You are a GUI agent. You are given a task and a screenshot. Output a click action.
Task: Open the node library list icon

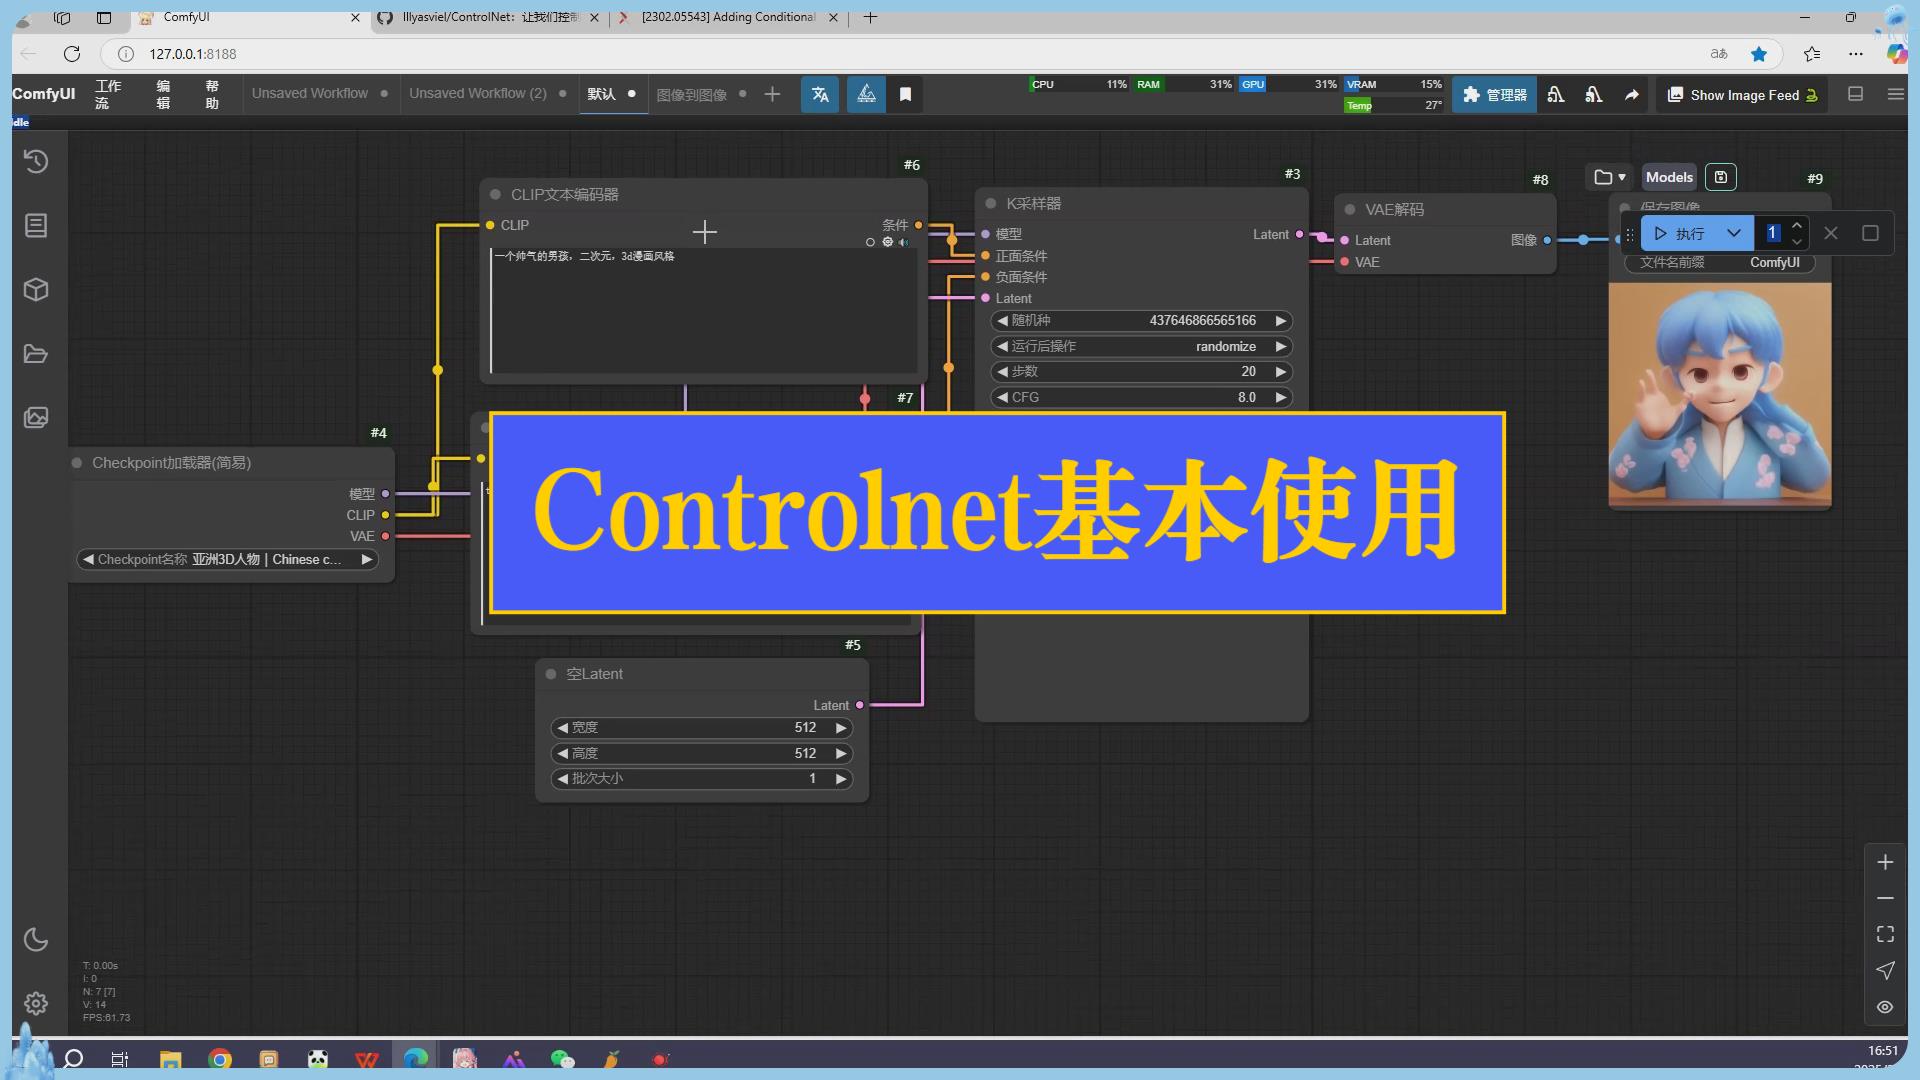tap(36, 226)
